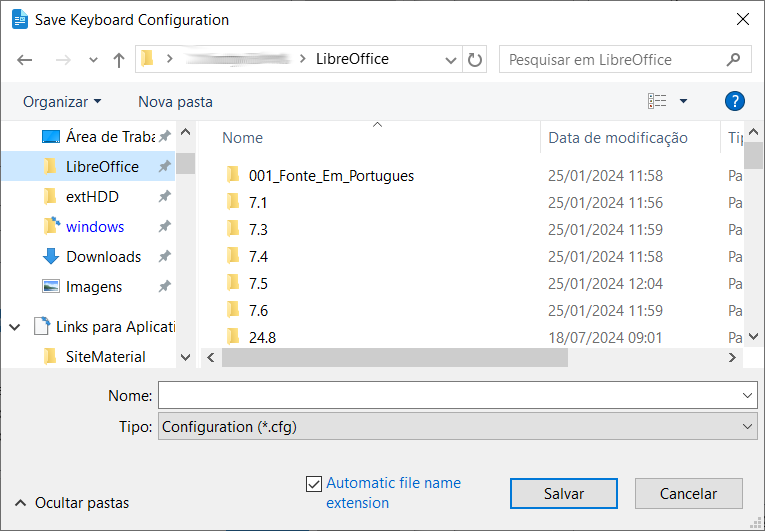The width and height of the screenshot is (765, 531).
Task: Refresh the LibreOffice folder view
Action: click(475, 60)
